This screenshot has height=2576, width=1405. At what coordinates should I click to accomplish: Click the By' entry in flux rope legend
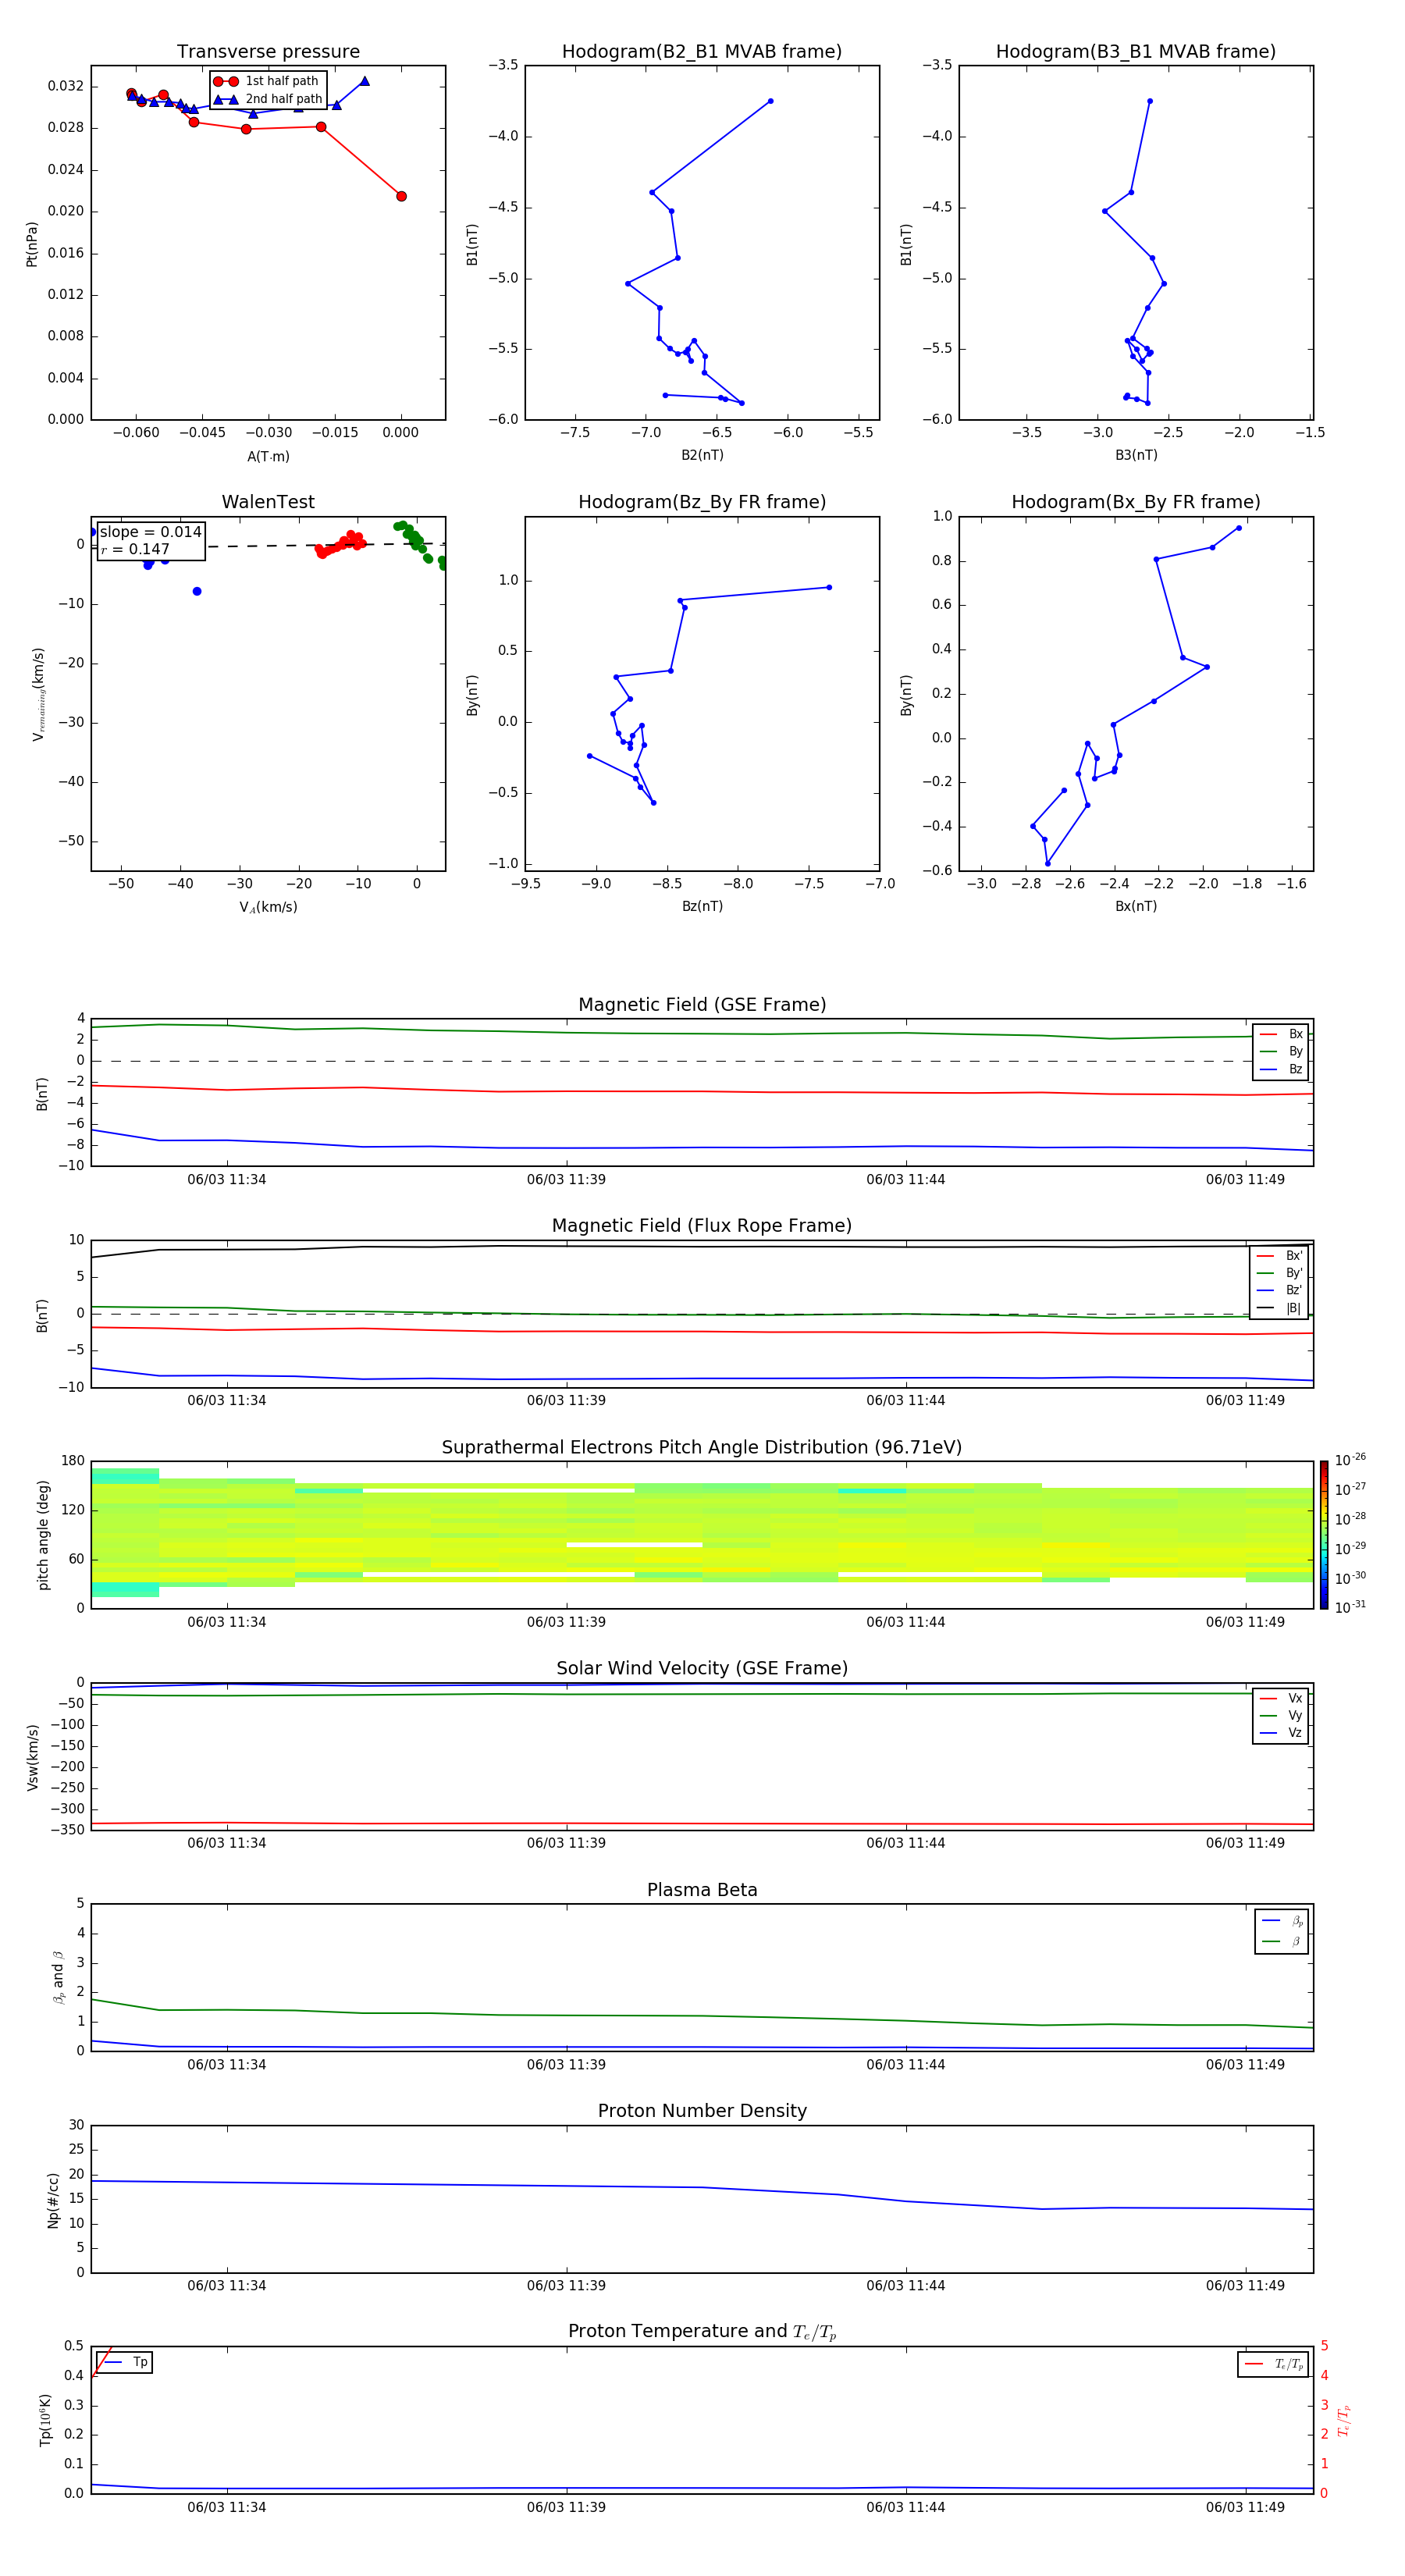point(1280,1273)
